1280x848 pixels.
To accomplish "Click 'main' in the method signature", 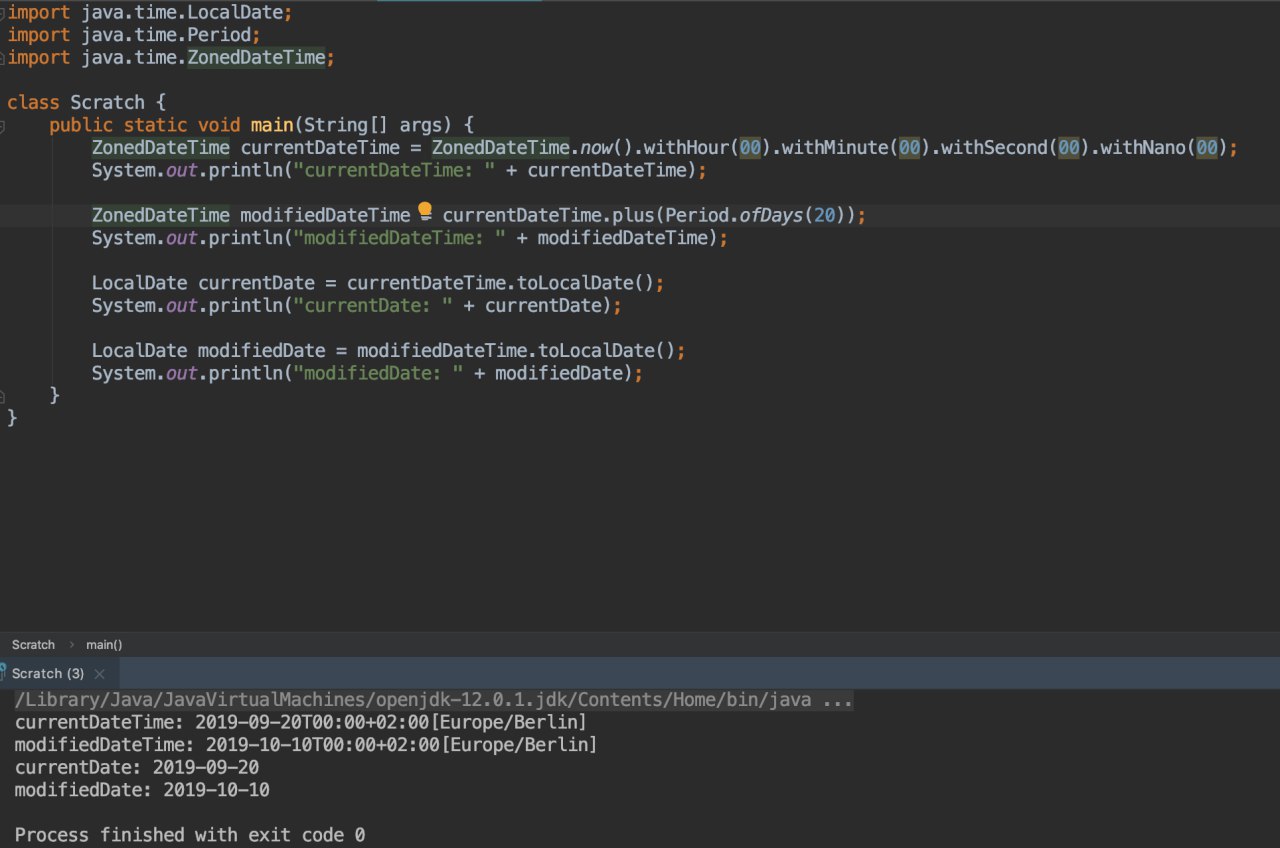I will [x=271, y=125].
